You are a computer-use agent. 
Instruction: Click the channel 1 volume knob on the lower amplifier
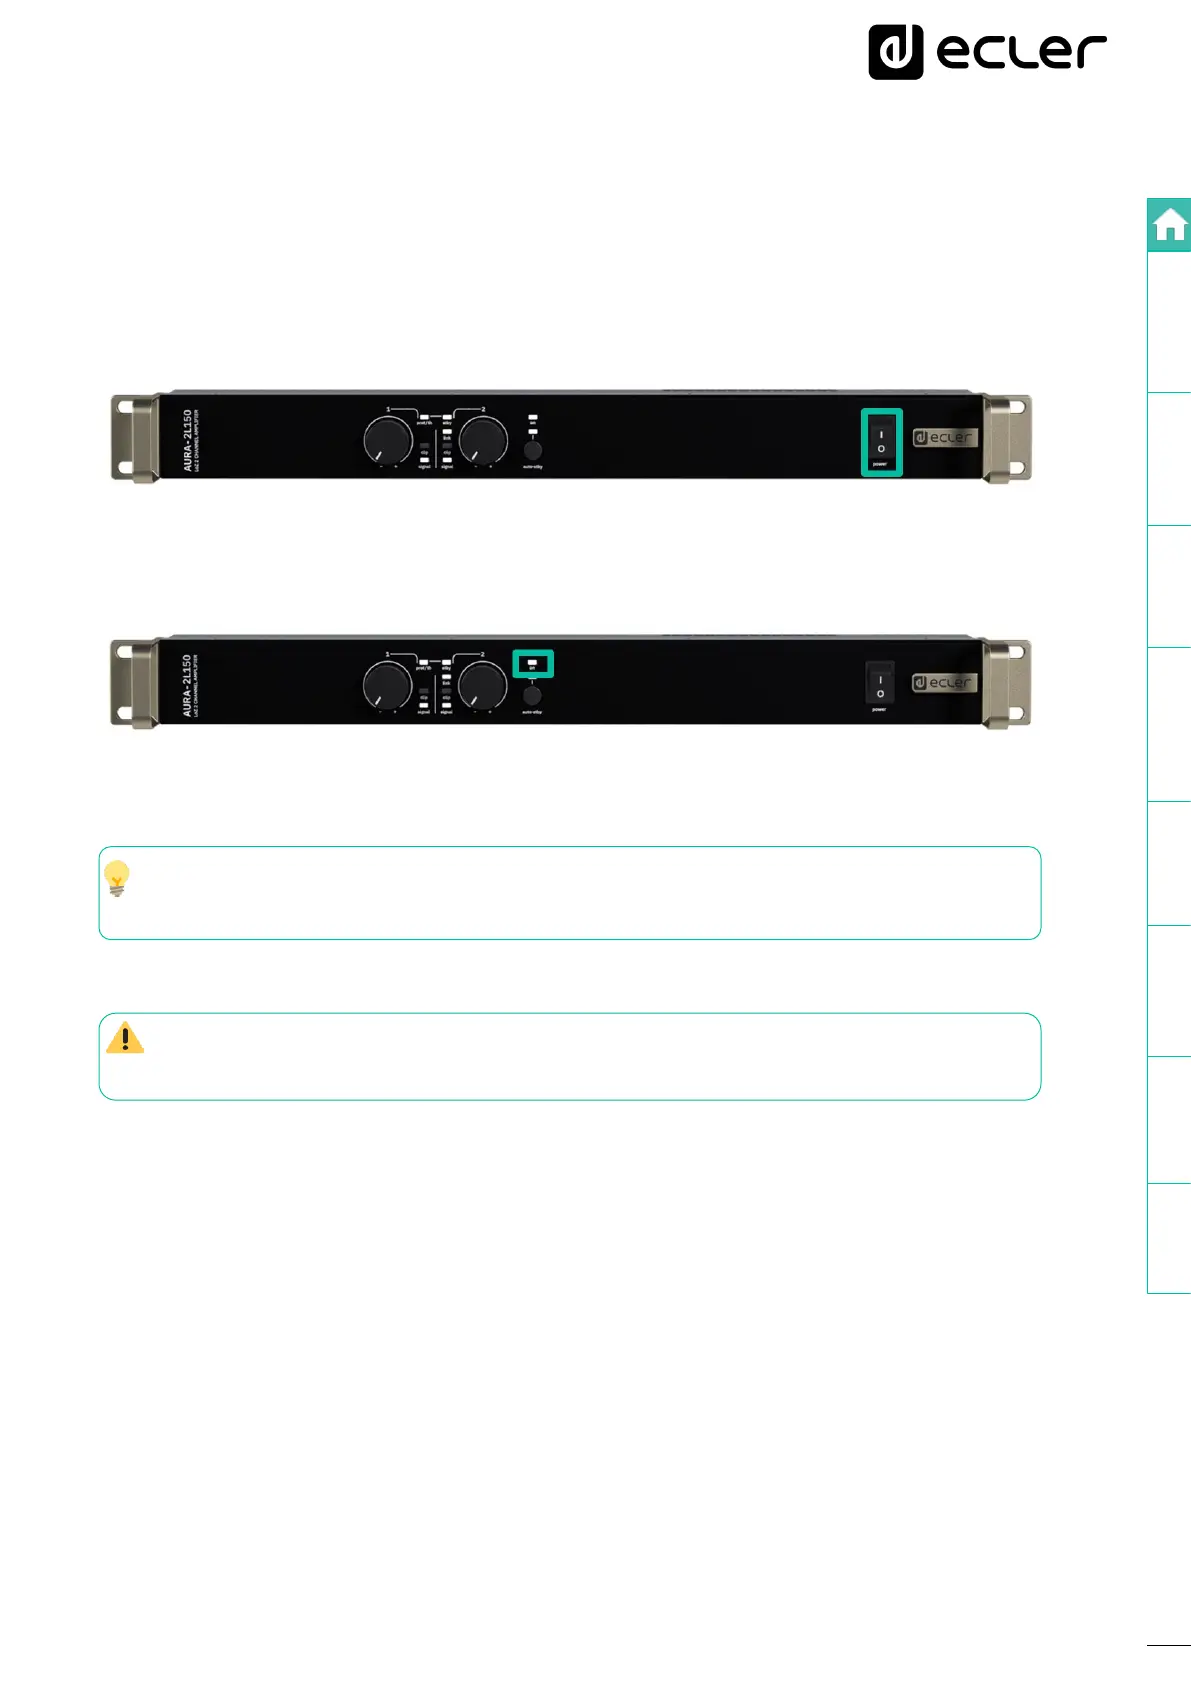387,685
